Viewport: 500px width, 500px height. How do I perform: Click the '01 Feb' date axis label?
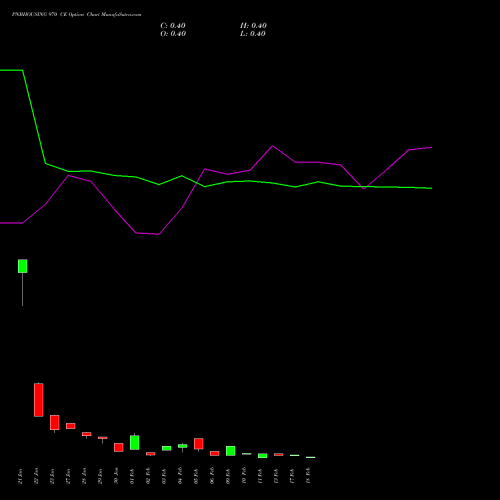click(132, 476)
